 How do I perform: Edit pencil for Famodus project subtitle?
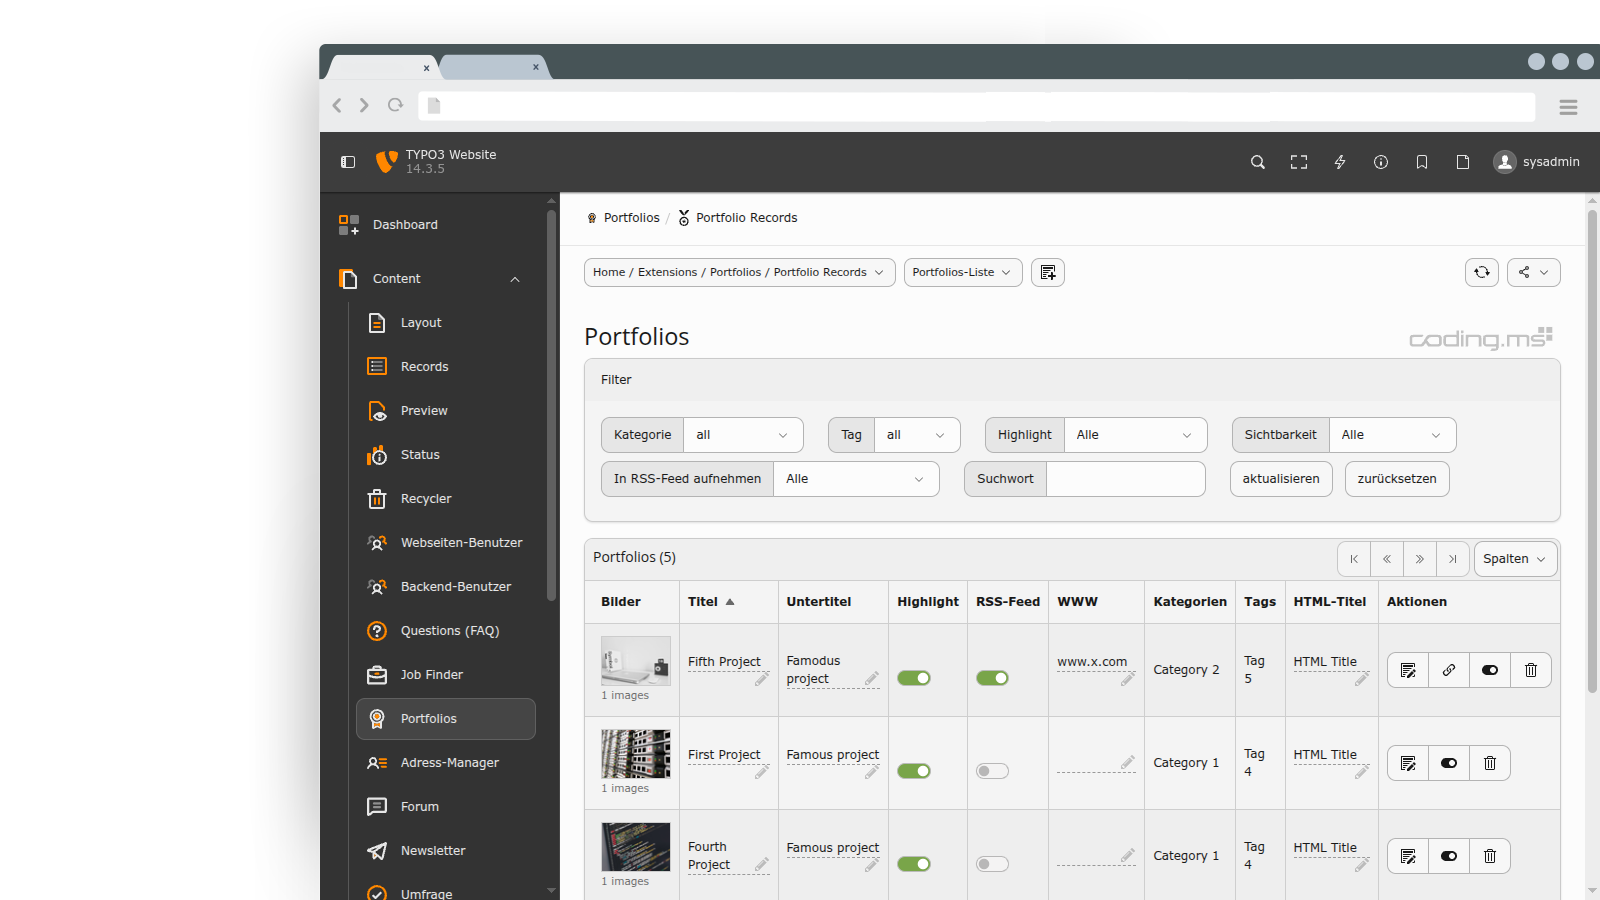(872, 679)
